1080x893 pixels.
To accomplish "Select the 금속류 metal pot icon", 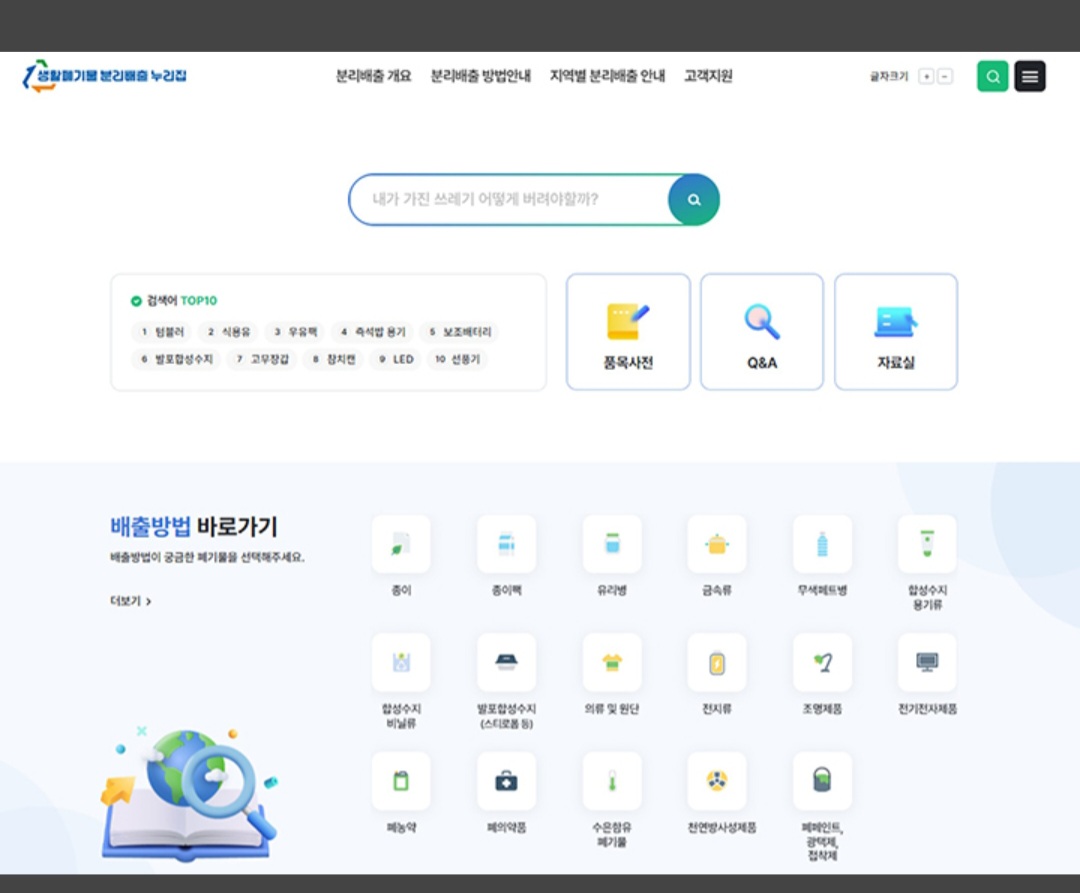I will coord(717,544).
